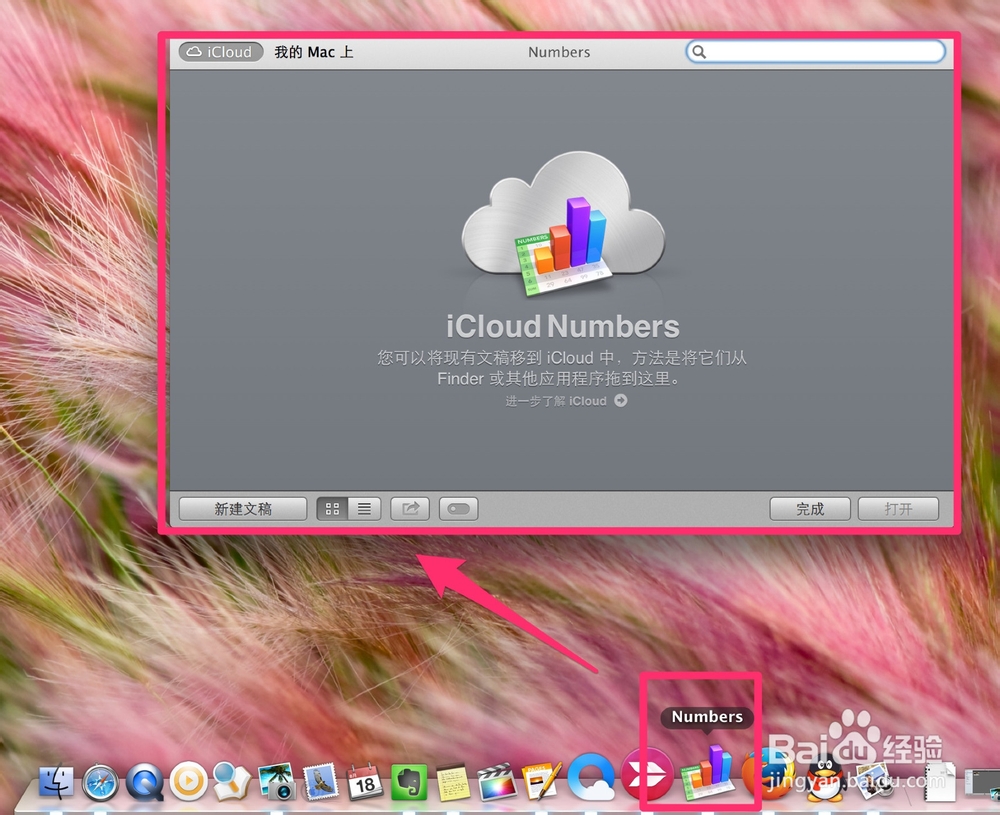Open the yellow Stickies notes icon
The image size is (1000, 815).
click(453, 782)
